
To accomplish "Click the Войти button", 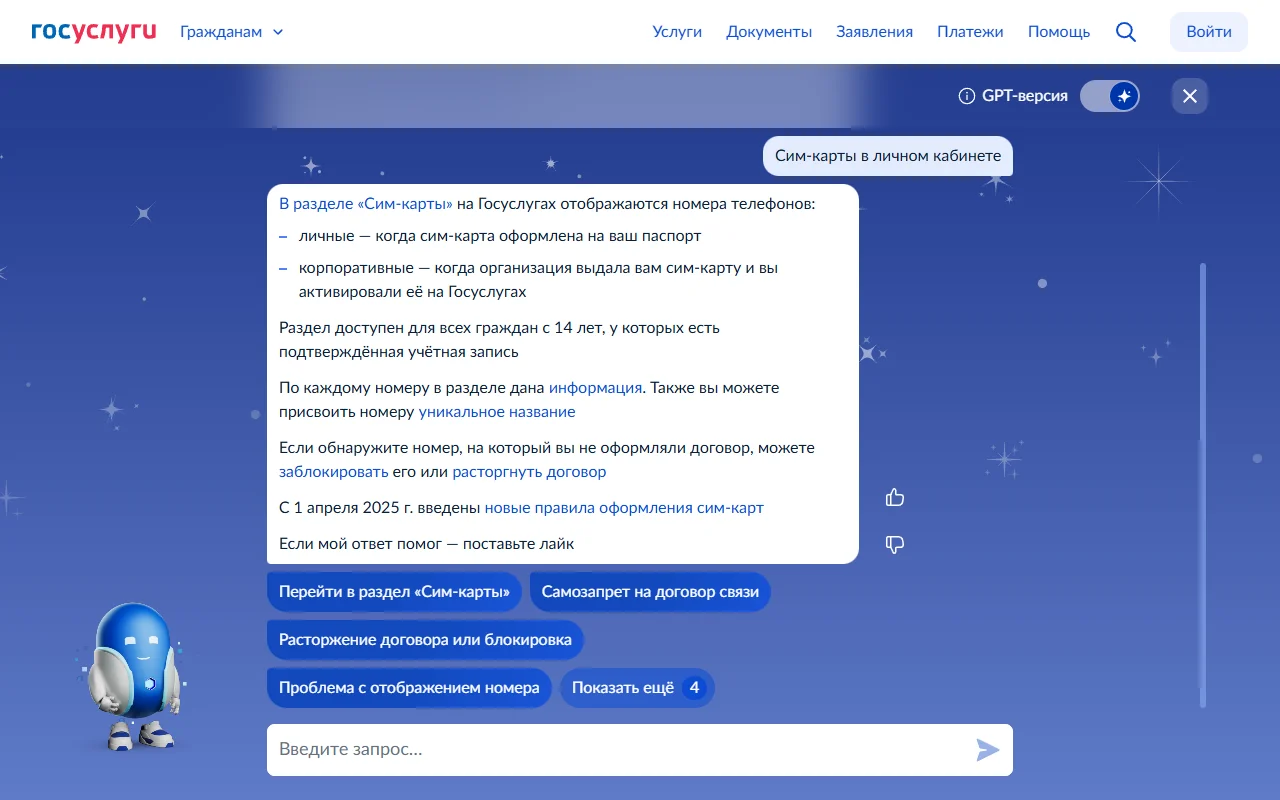I will (x=1209, y=32).
